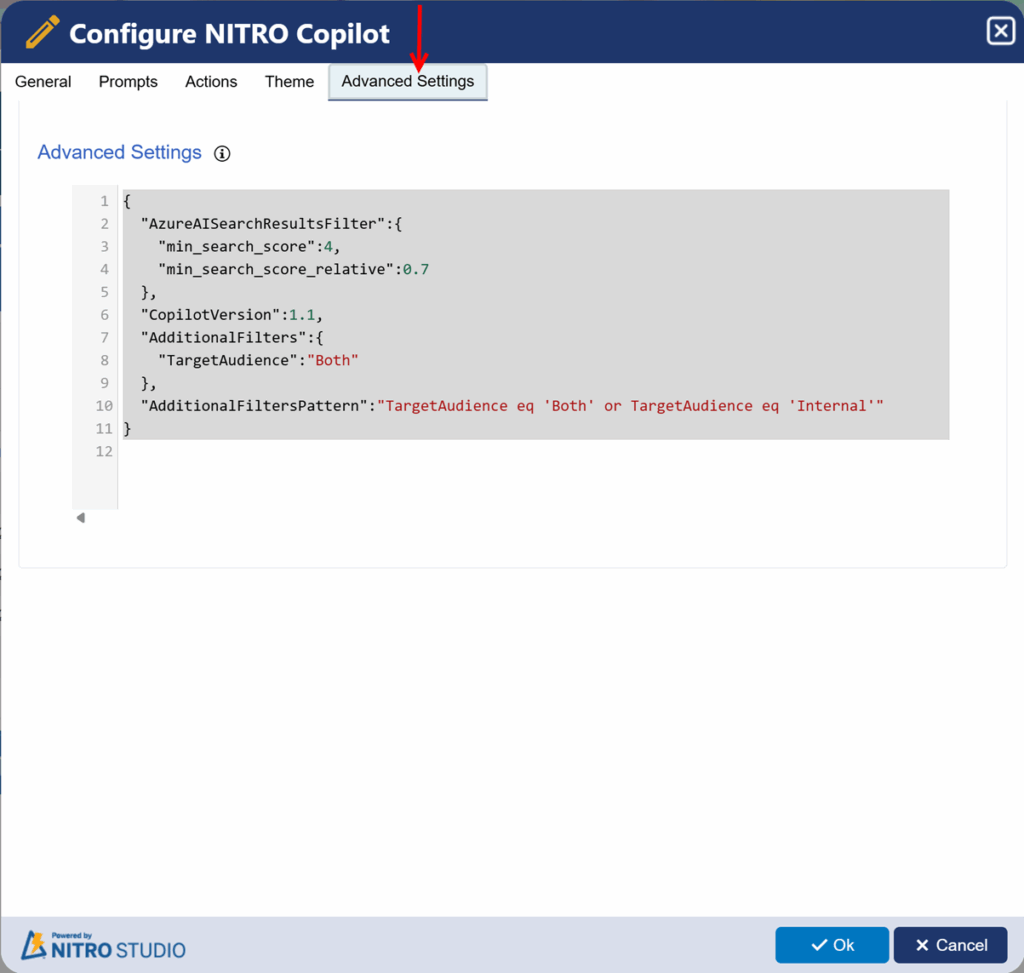Click the "CopilotVersion" key

point(211,315)
